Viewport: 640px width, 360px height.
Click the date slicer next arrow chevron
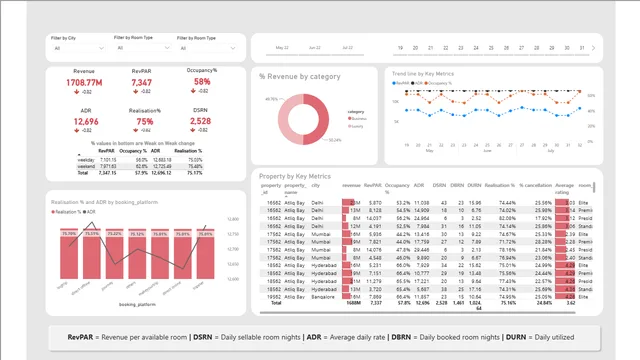click(x=593, y=48)
